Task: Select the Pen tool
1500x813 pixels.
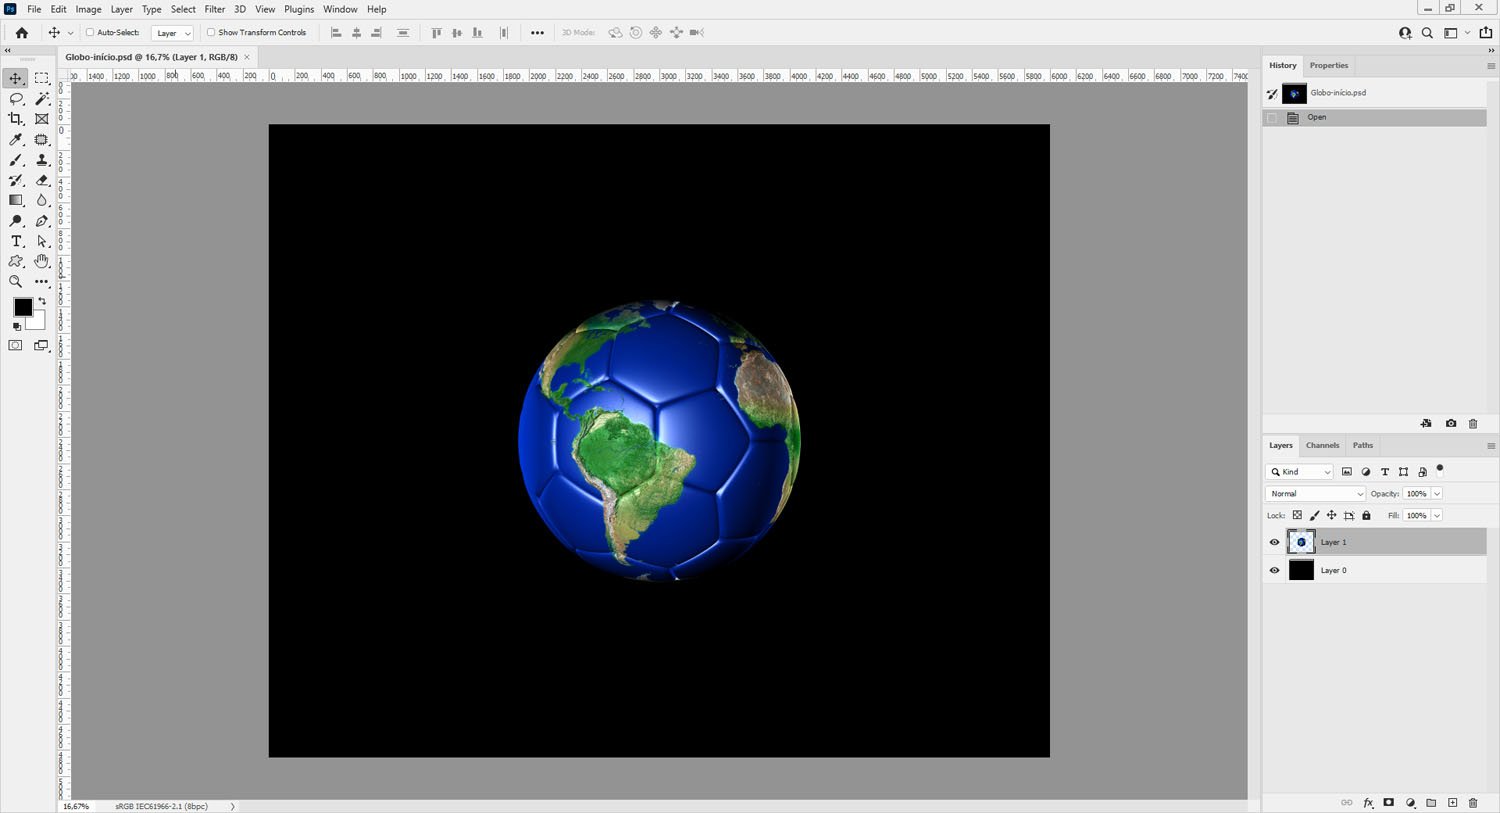Action: click(42, 221)
